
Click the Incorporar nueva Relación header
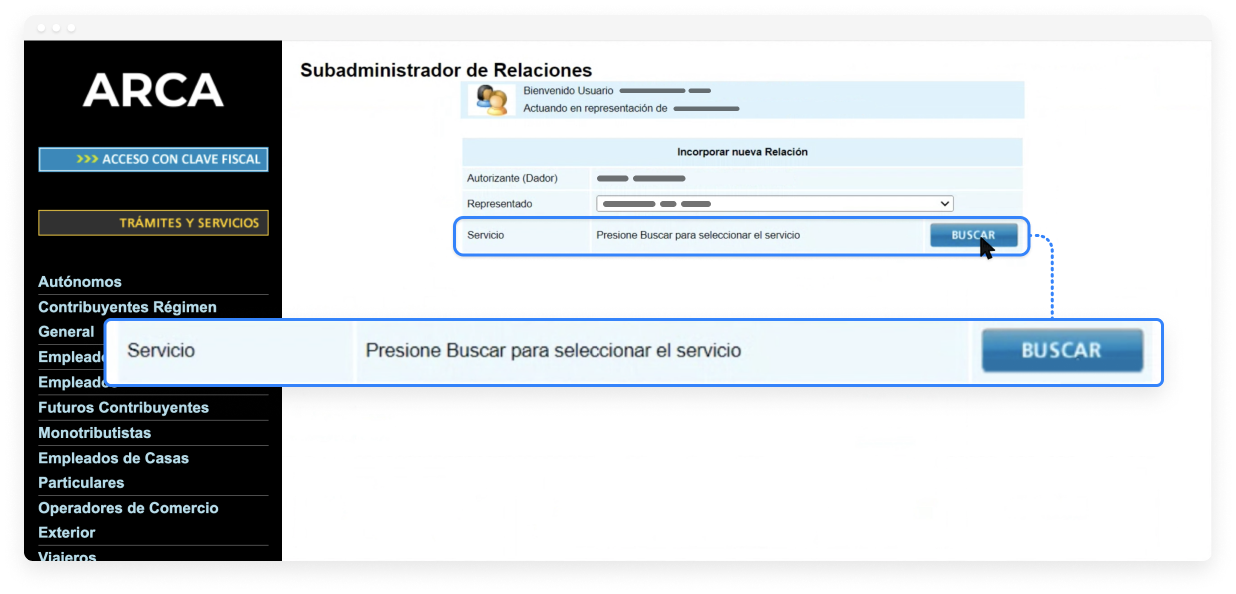pos(742,152)
